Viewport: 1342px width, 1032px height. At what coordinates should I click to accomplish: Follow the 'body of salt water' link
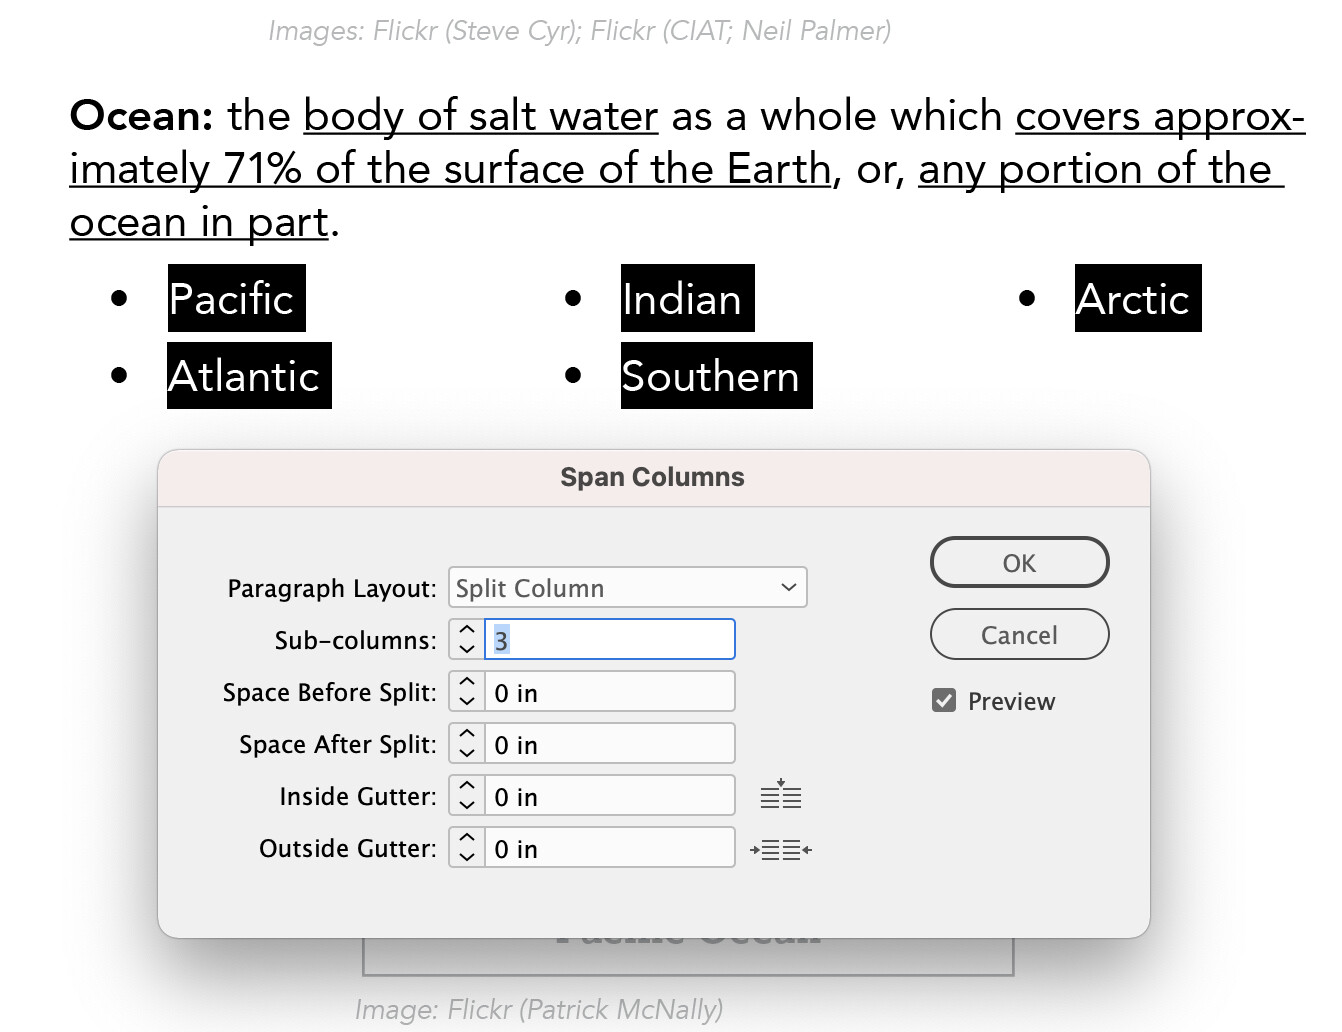click(480, 116)
